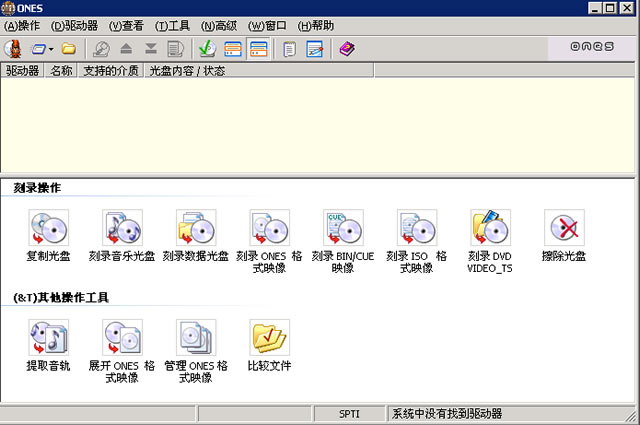Click the 刻录操作 section heading
640x425 pixels.
pyautogui.click(x=37, y=188)
